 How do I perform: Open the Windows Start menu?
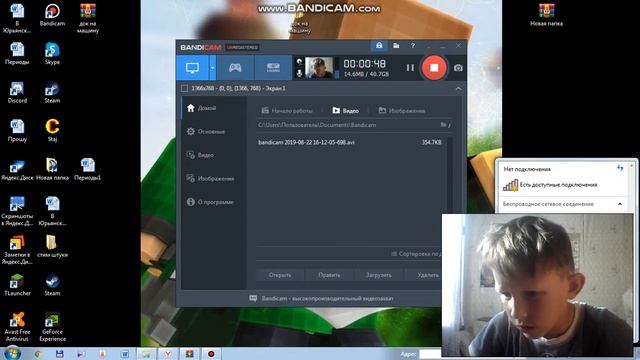point(12,353)
